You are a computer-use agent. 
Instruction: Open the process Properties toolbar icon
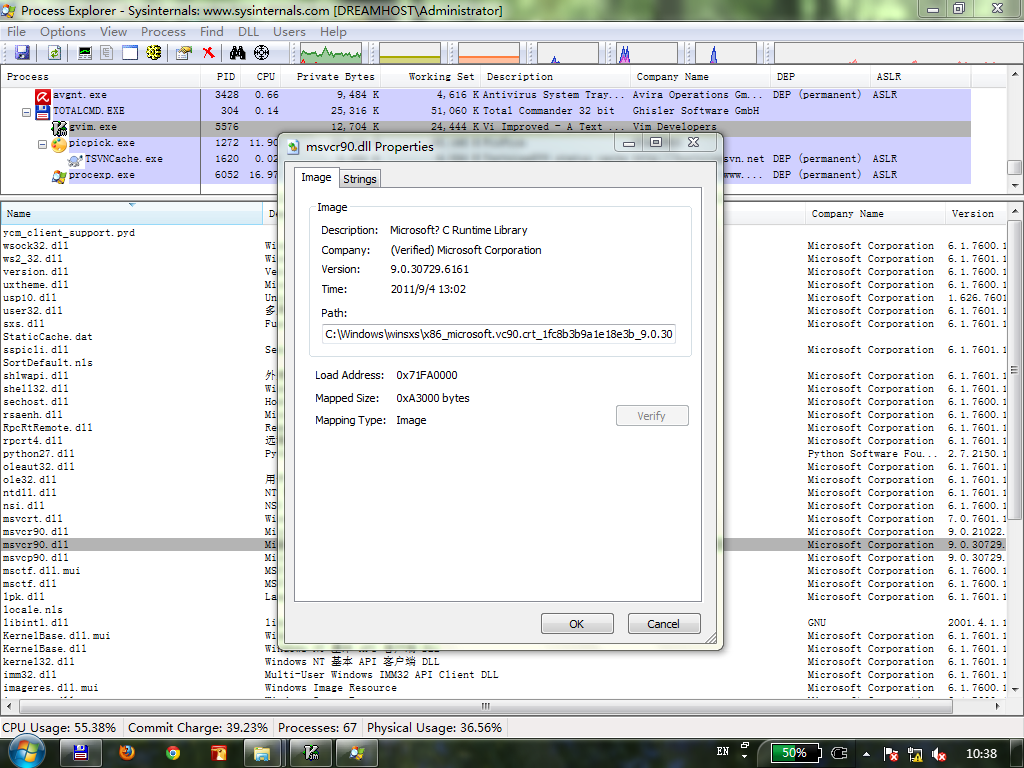point(184,53)
